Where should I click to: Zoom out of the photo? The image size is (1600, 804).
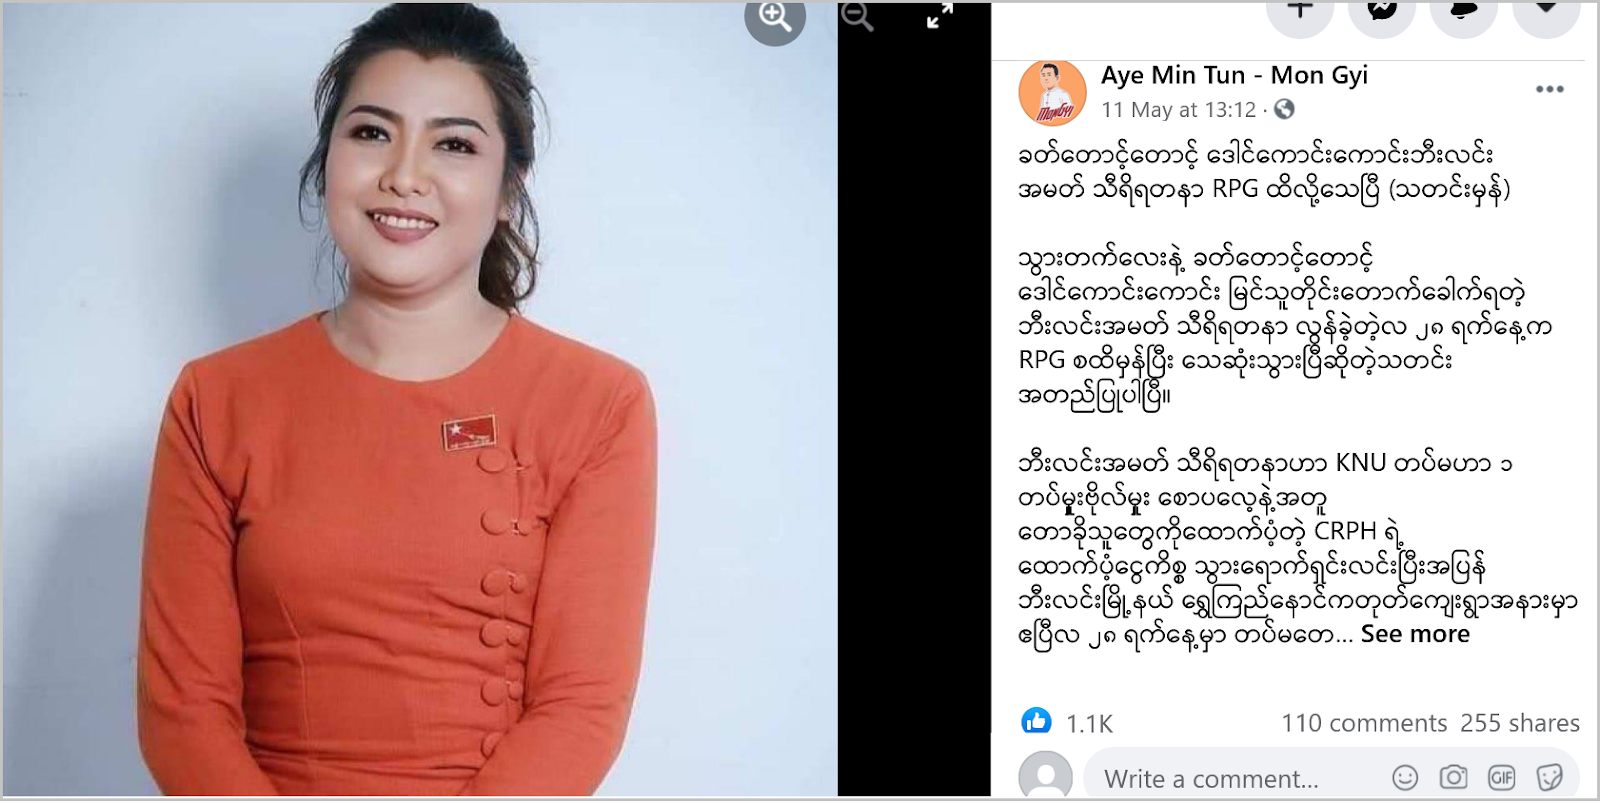(x=857, y=16)
